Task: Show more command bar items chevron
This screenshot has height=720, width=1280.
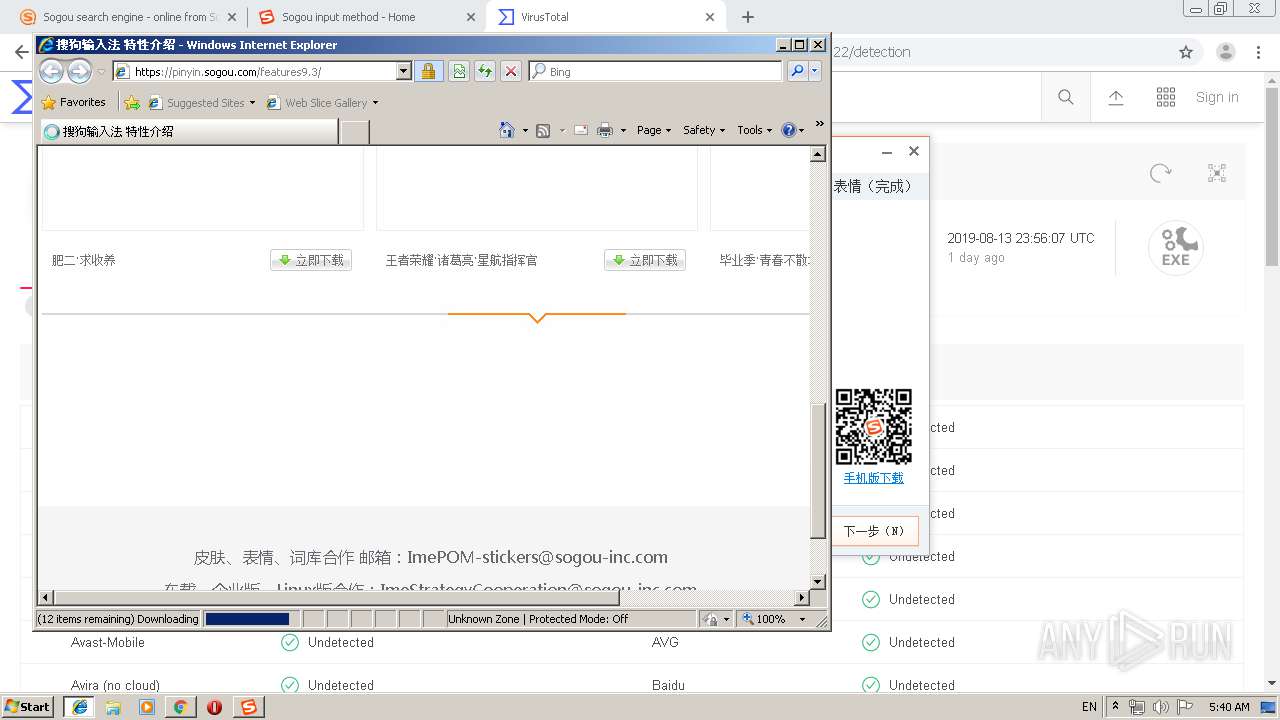Action: click(820, 124)
